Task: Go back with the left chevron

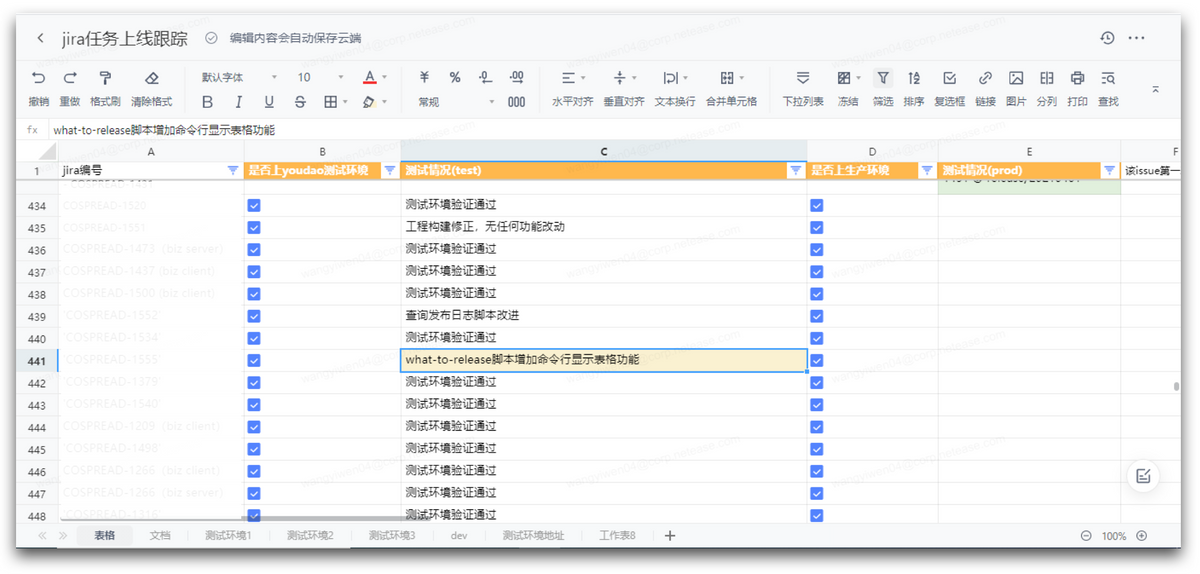Action: 40,38
